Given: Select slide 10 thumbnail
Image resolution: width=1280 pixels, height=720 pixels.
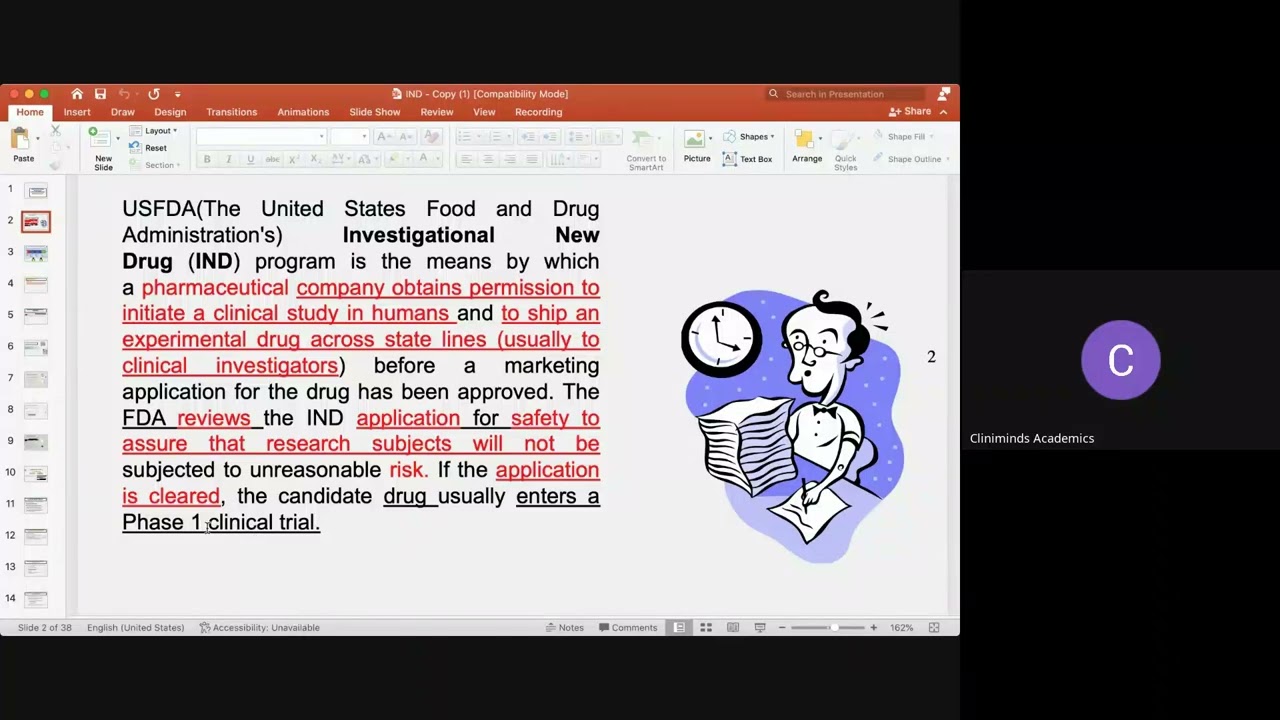Looking at the screenshot, I should point(36,473).
